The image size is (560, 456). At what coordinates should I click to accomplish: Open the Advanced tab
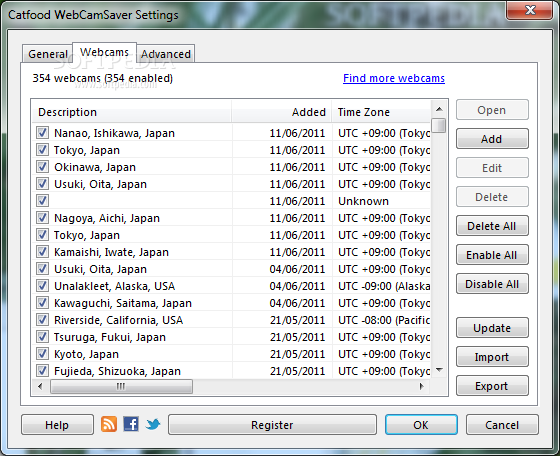[x=166, y=54]
